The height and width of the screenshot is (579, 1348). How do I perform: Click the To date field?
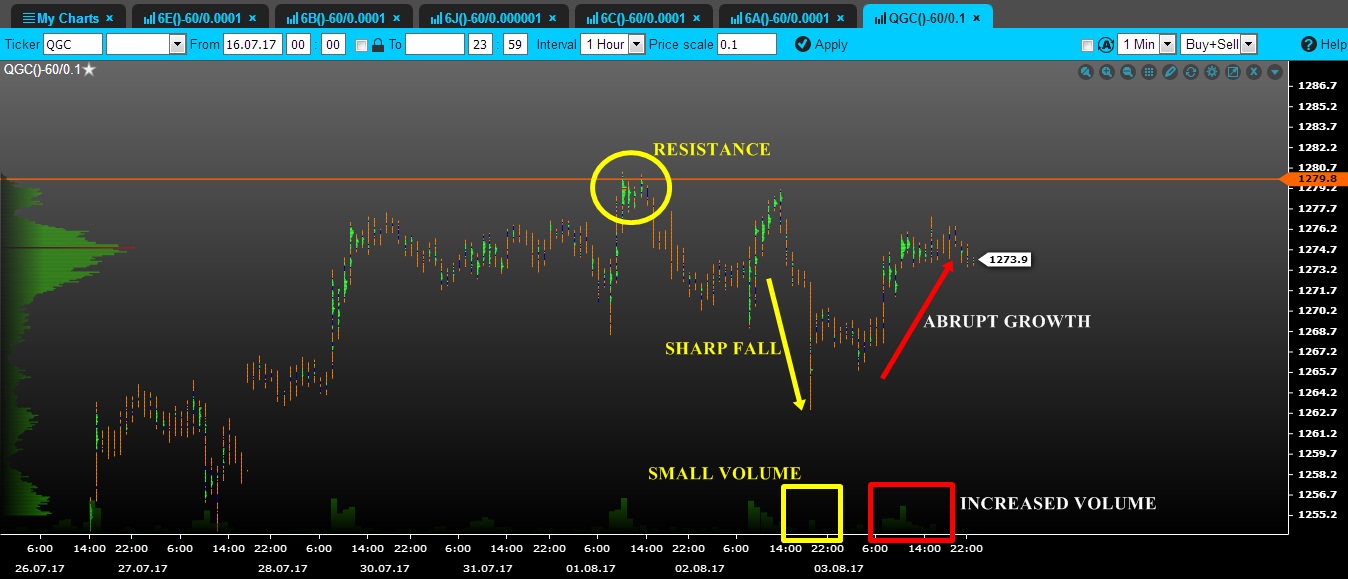point(435,44)
